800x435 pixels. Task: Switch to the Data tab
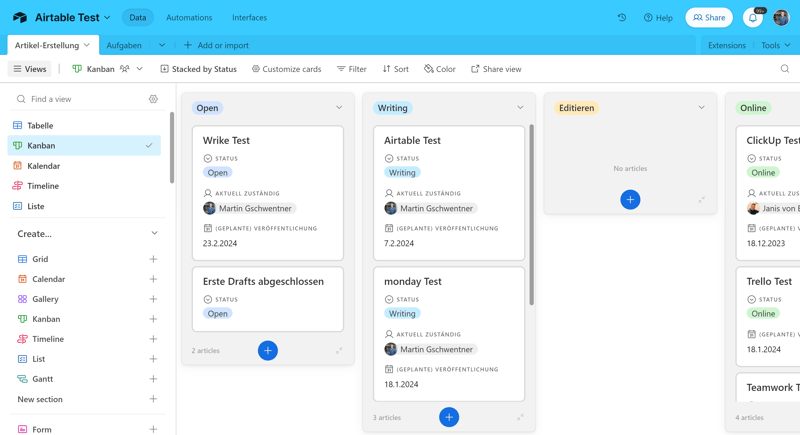pyautogui.click(x=138, y=17)
